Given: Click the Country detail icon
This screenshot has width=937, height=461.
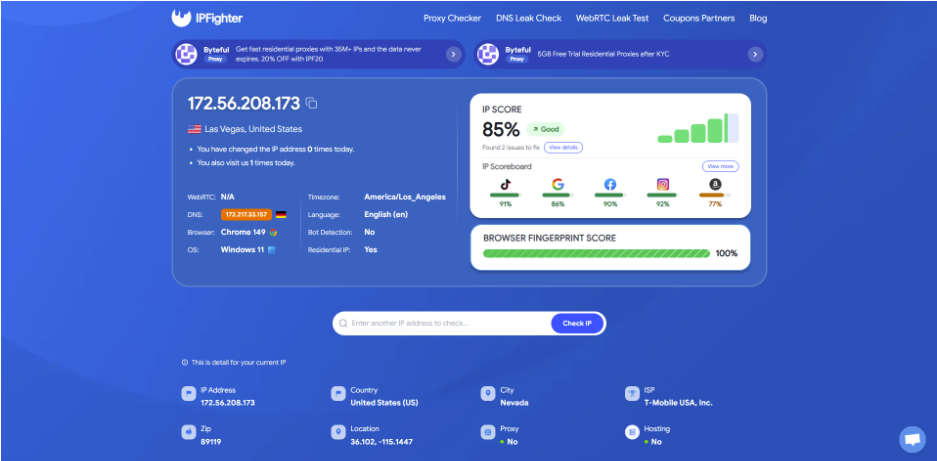Looking at the screenshot, I should pos(338,394).
